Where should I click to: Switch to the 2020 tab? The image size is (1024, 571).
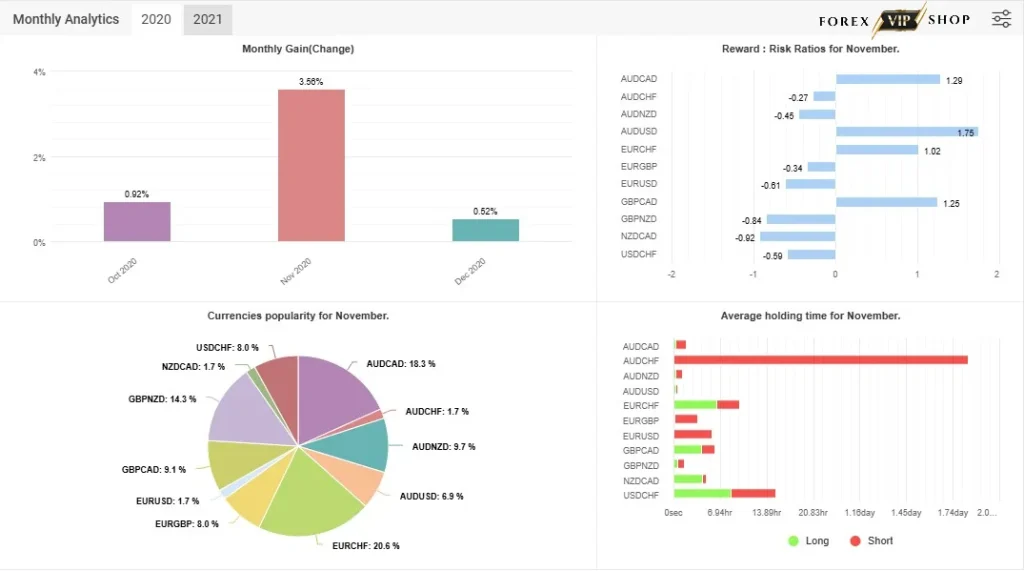tap(156, 20)
